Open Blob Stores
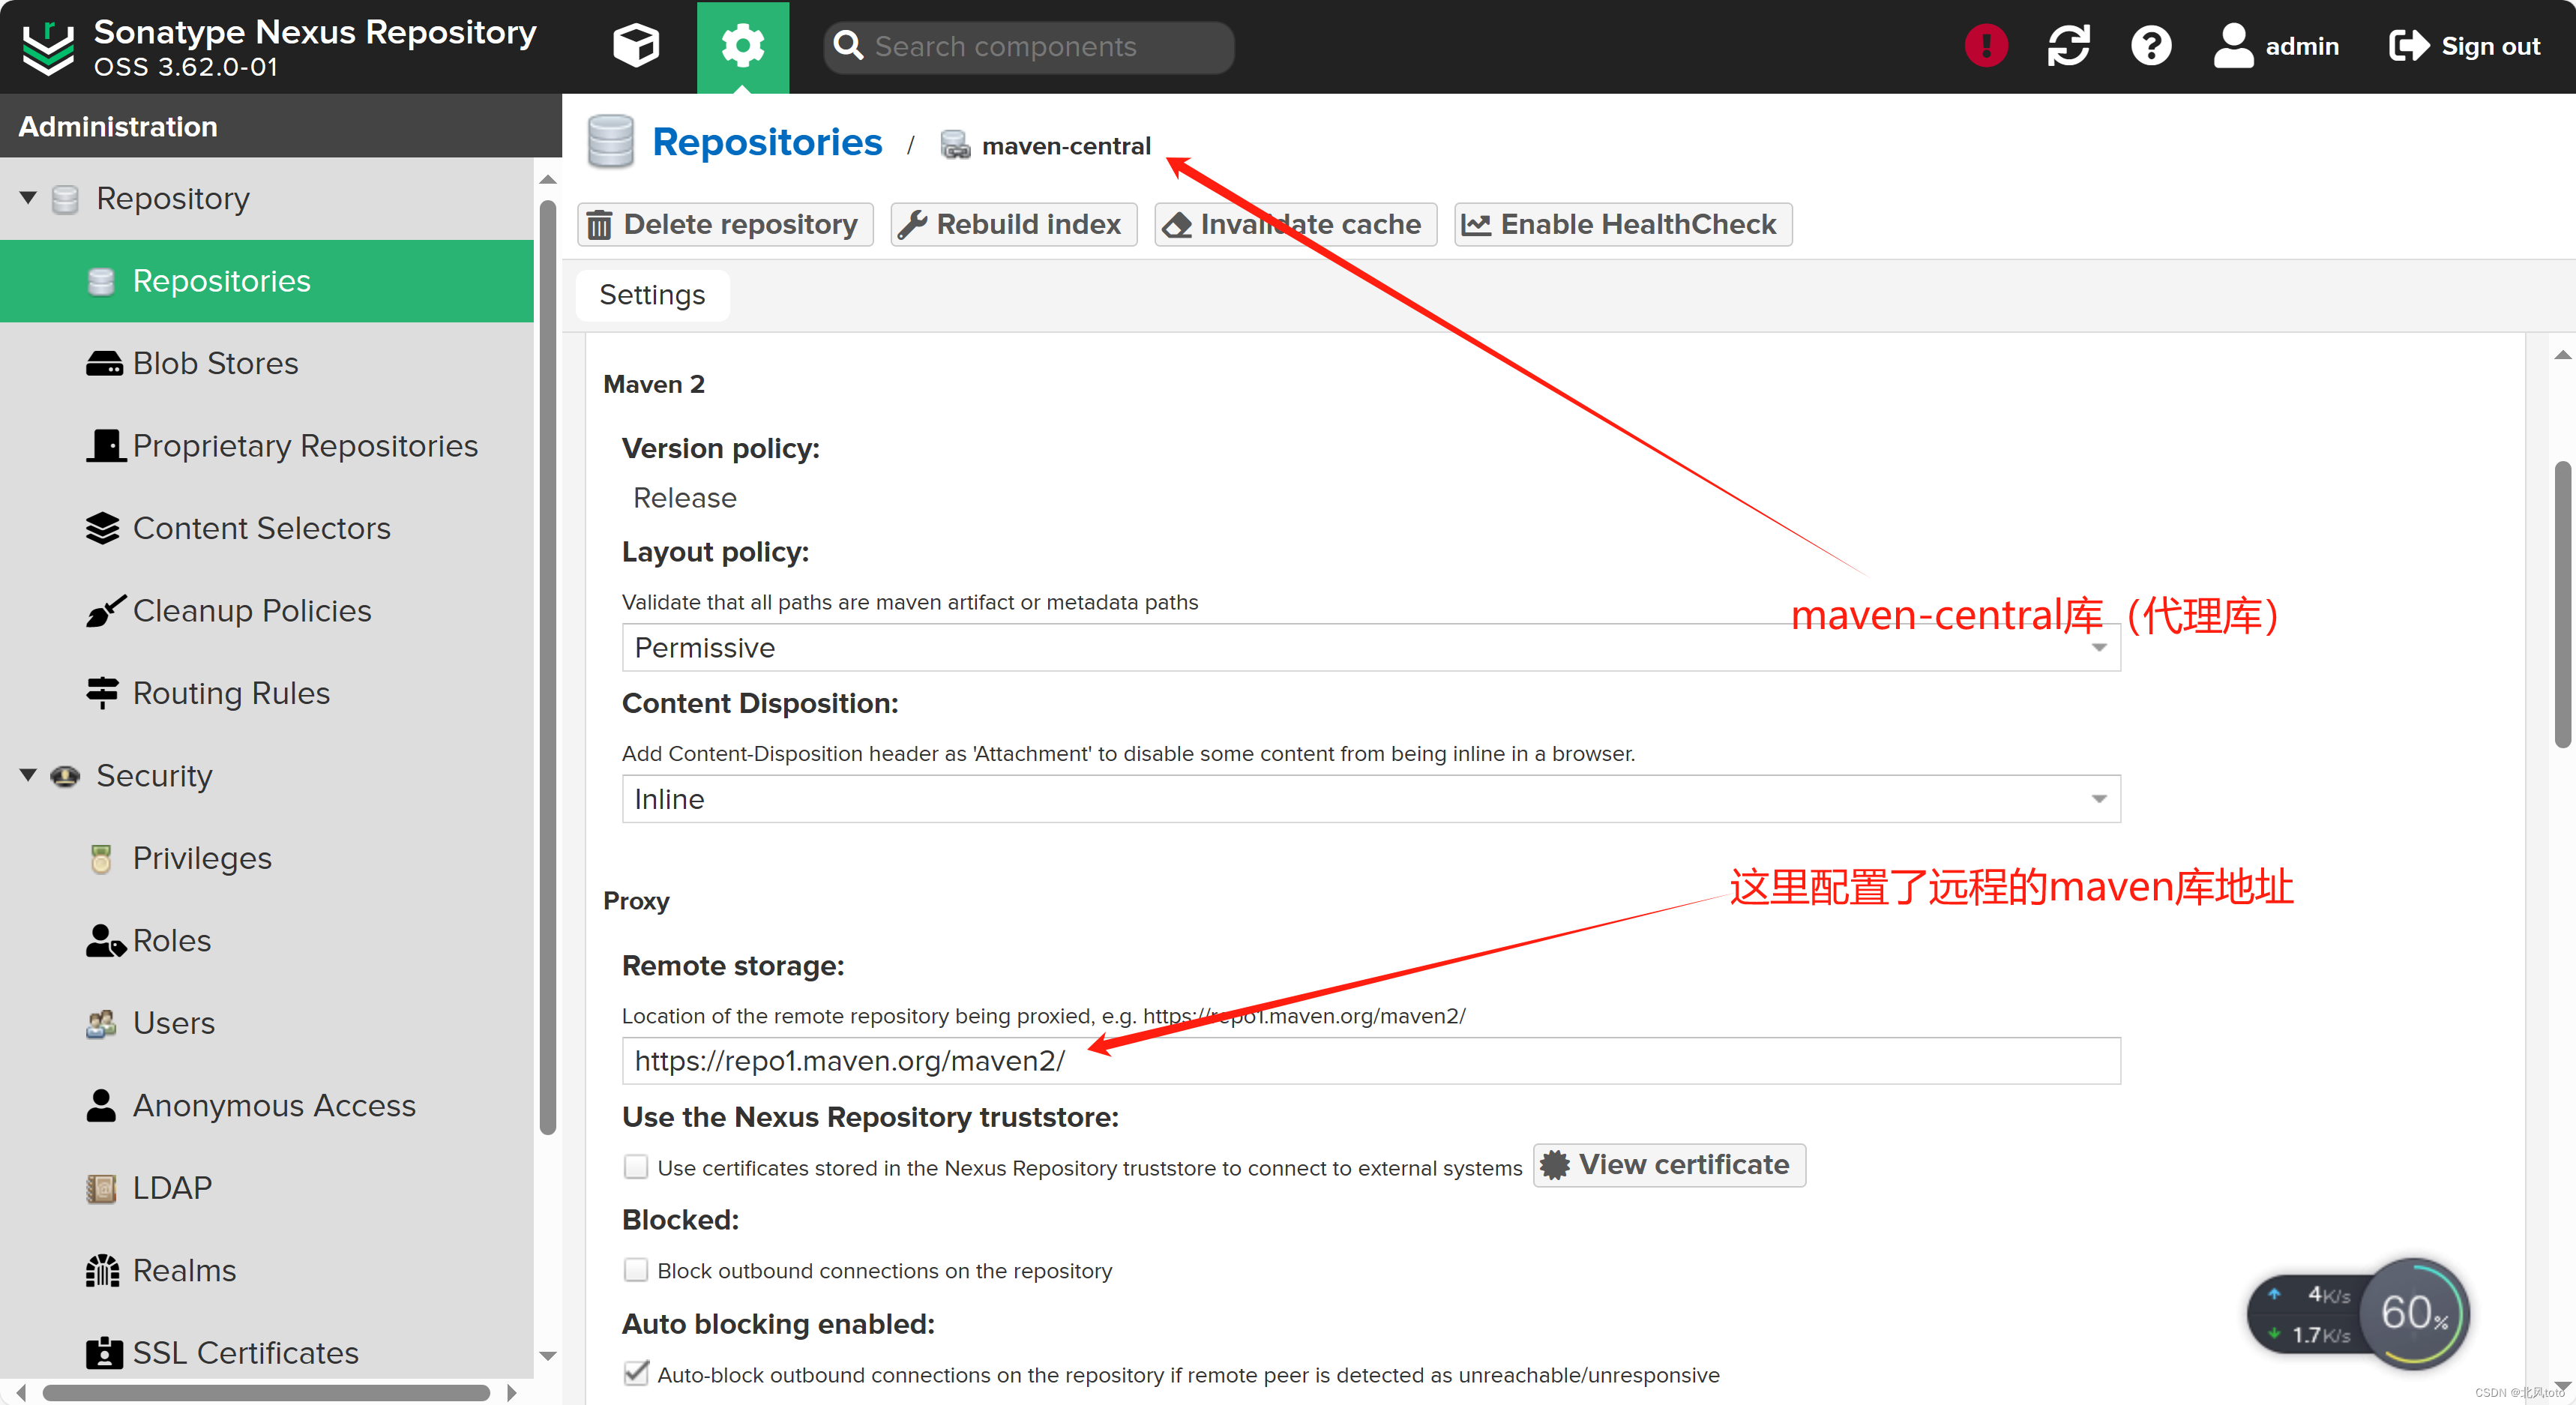 (215, 363)
